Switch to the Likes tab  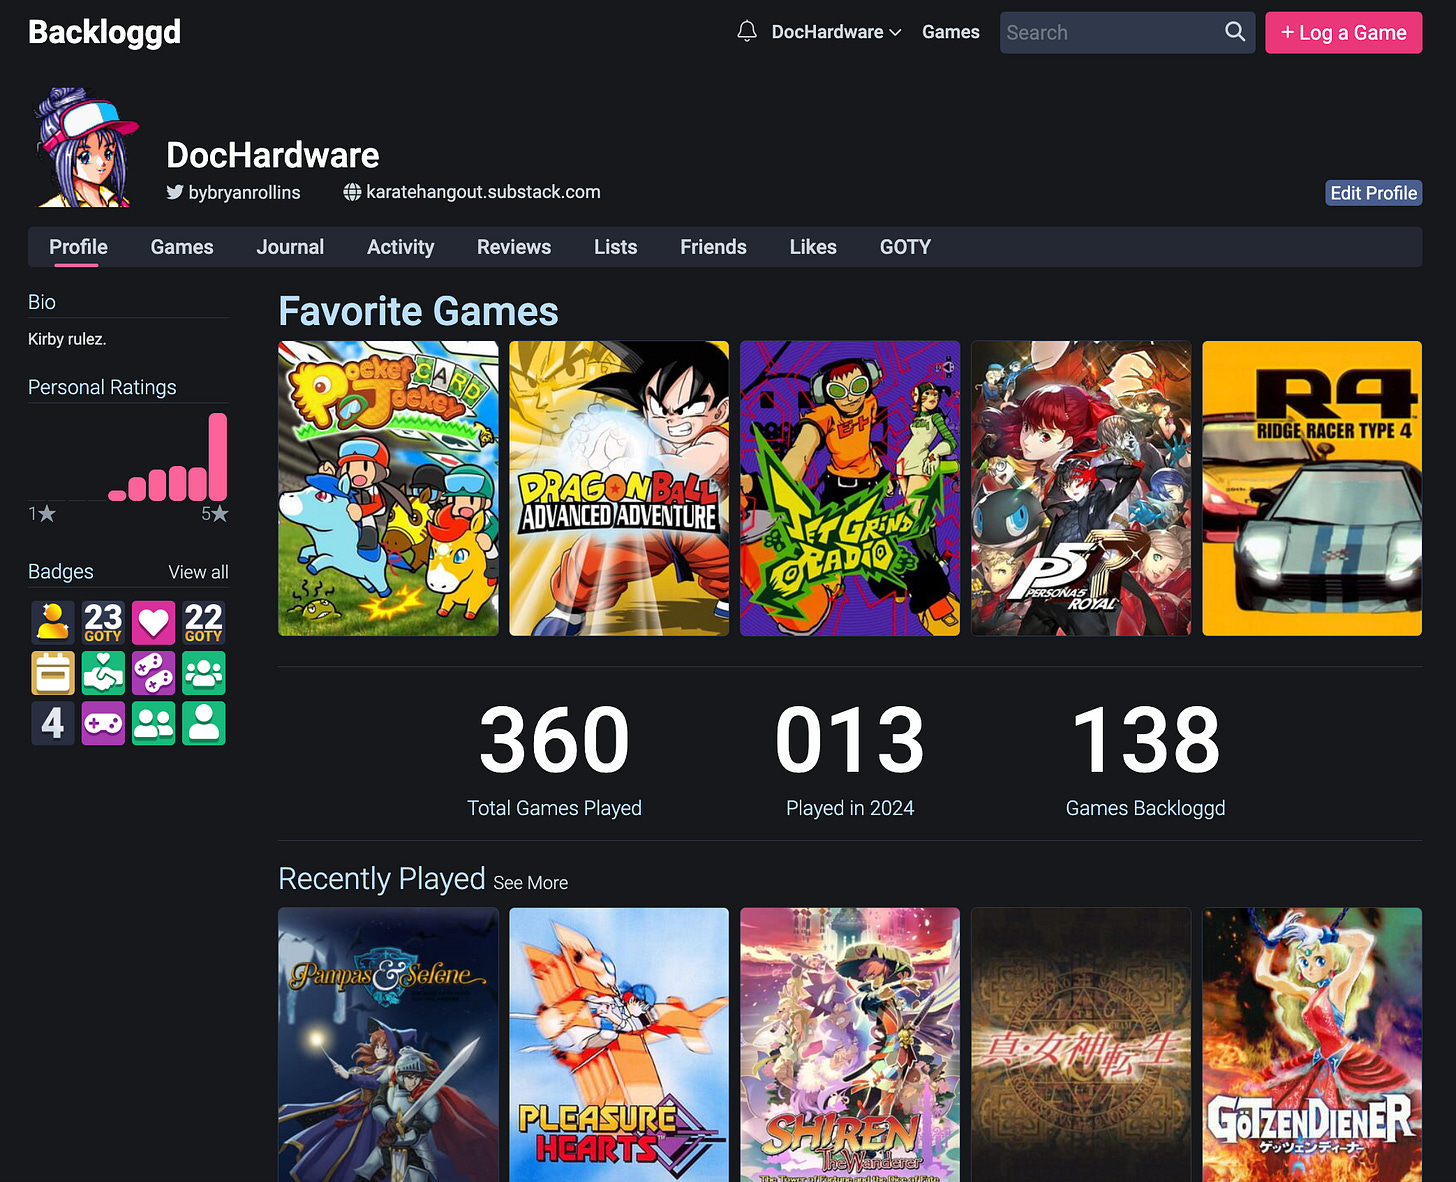click(x=813, y=247)
